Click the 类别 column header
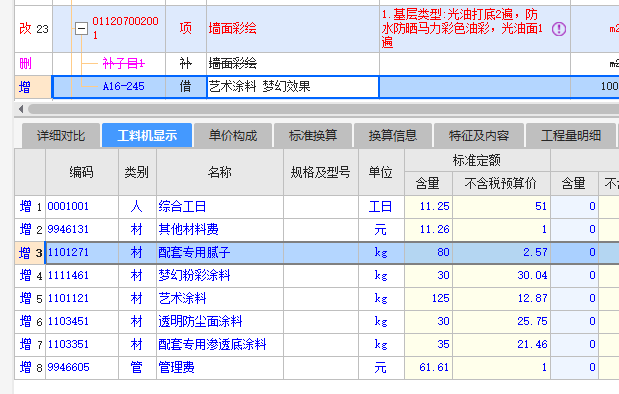 coord(137,172)
